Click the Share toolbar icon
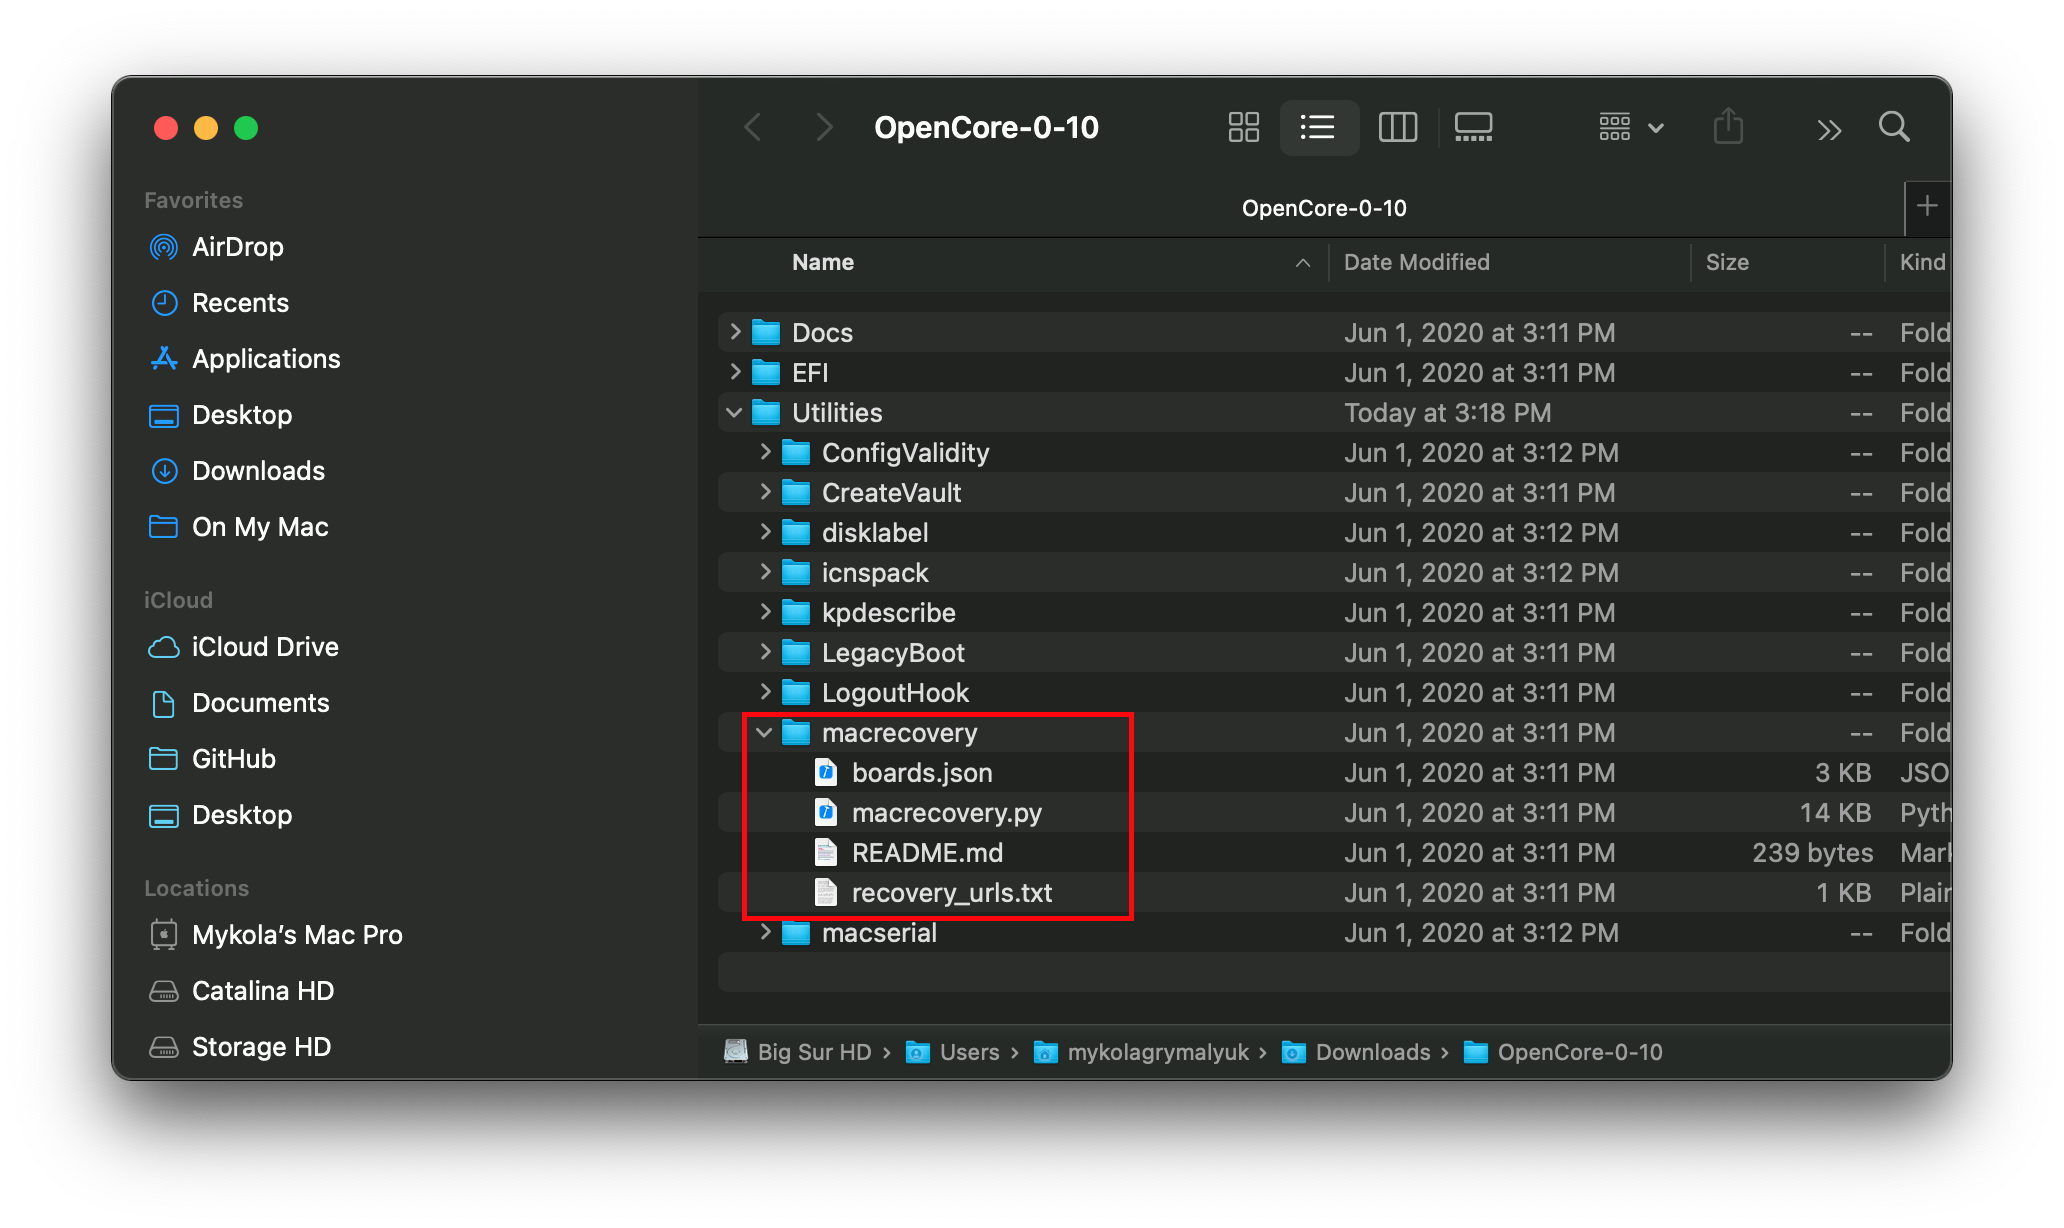This screenshot has width=2064, height=1228. (x=1728, y=127)
